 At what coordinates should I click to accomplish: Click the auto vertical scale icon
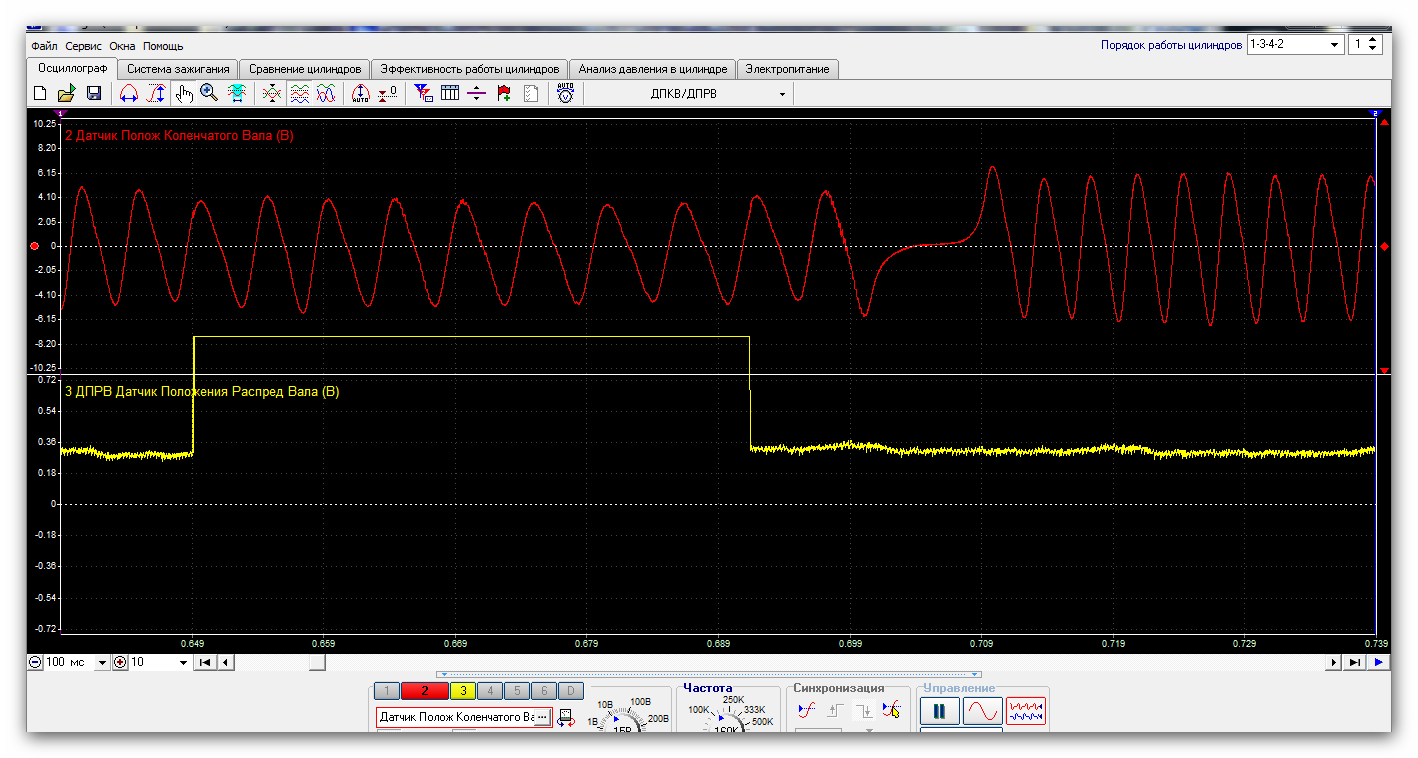click(361, 94)
